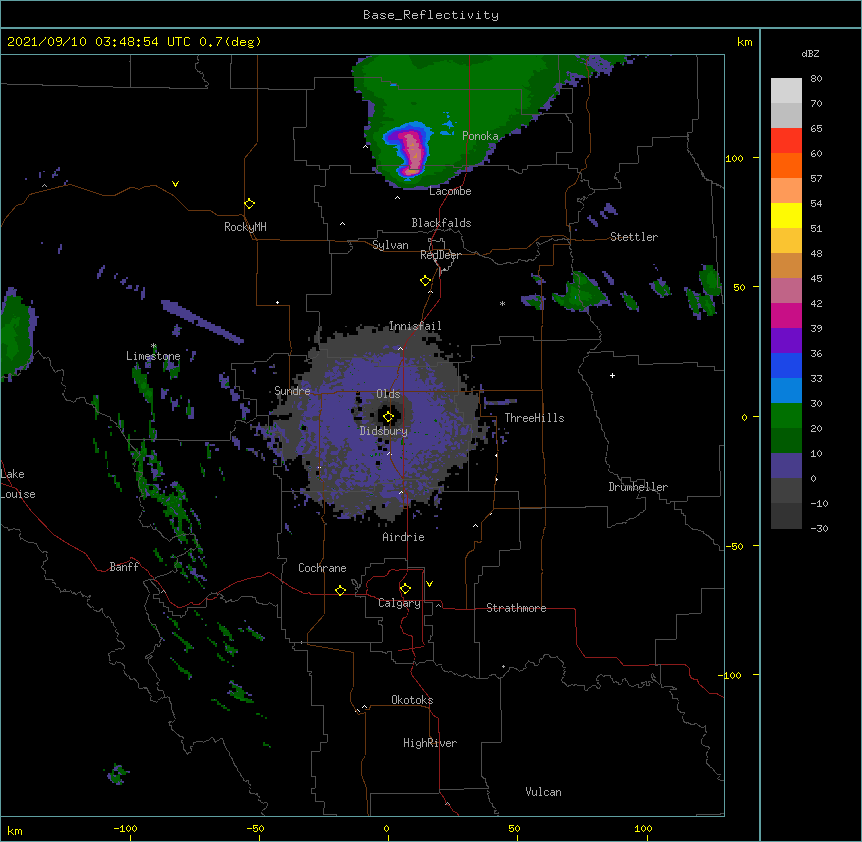The width and height of the screenshot is (862, 842).
Task: Click the -50 tick label on right axis
Action: coord(734,546)
